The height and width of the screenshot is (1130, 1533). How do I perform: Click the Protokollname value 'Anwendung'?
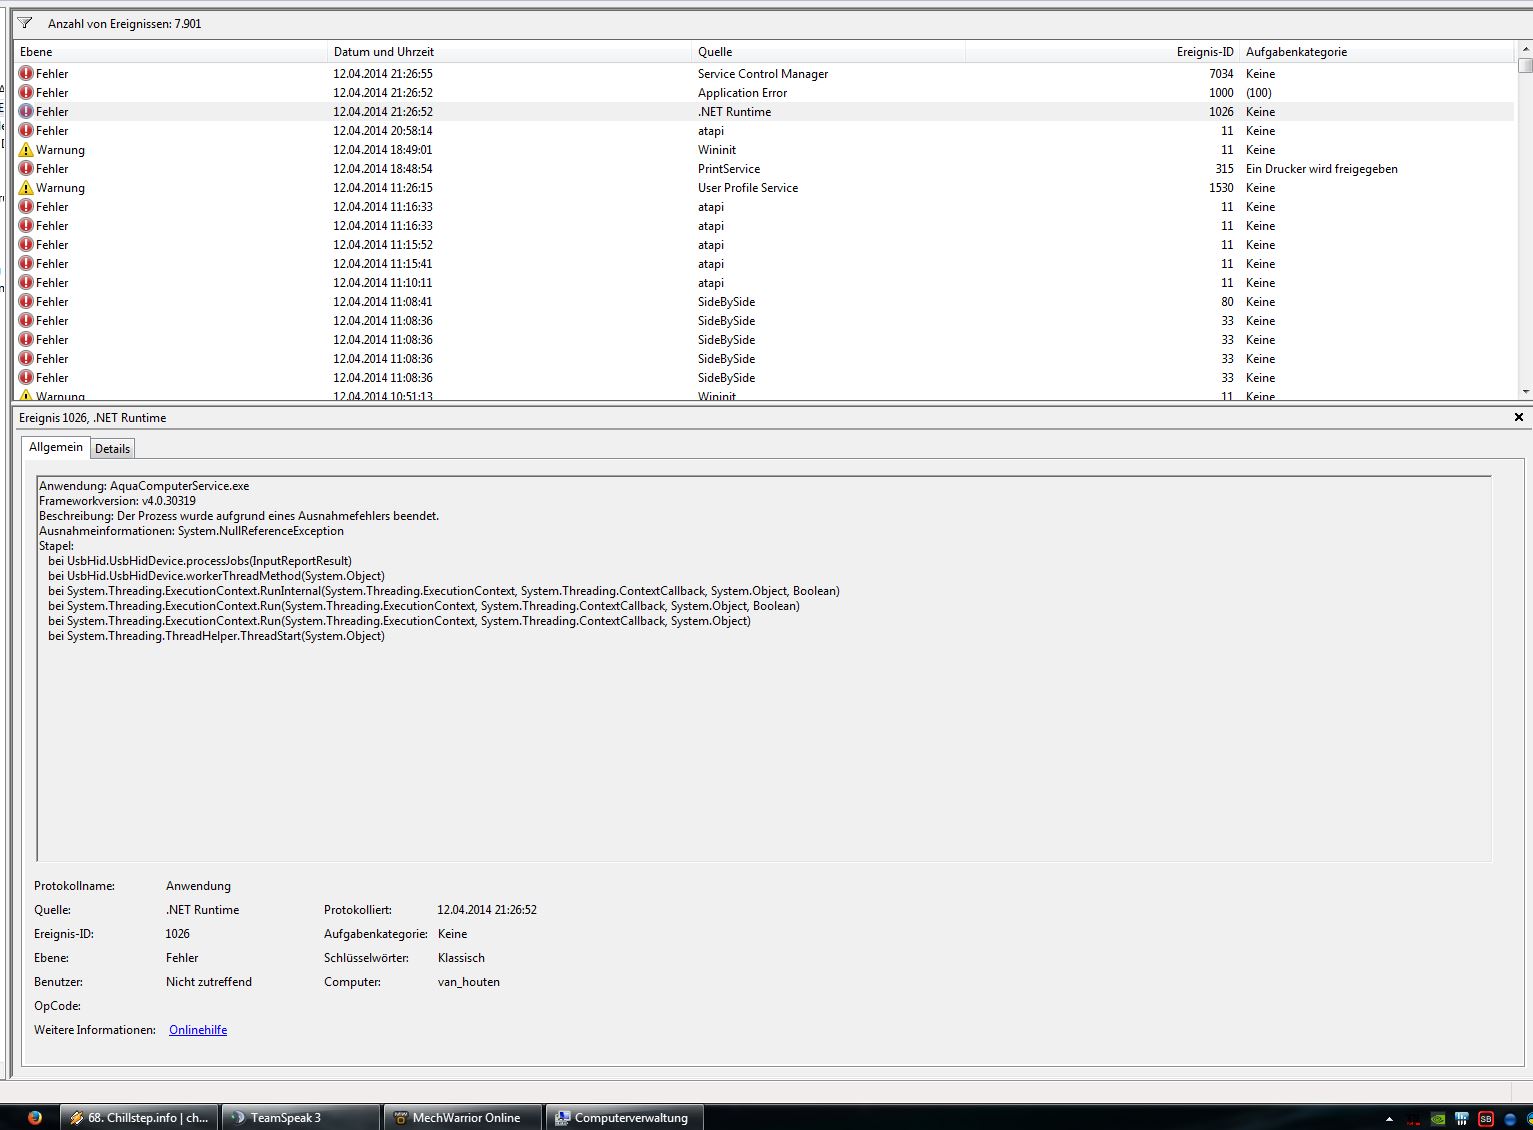pos(198,886)
